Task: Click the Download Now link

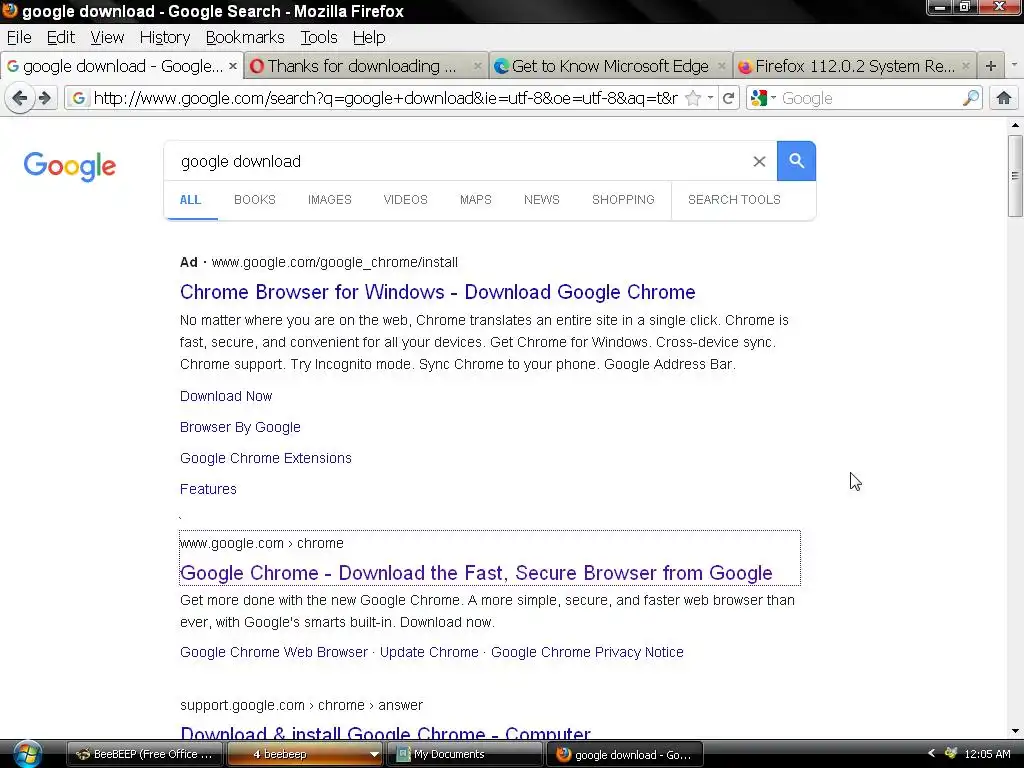Action: point(226,396)
